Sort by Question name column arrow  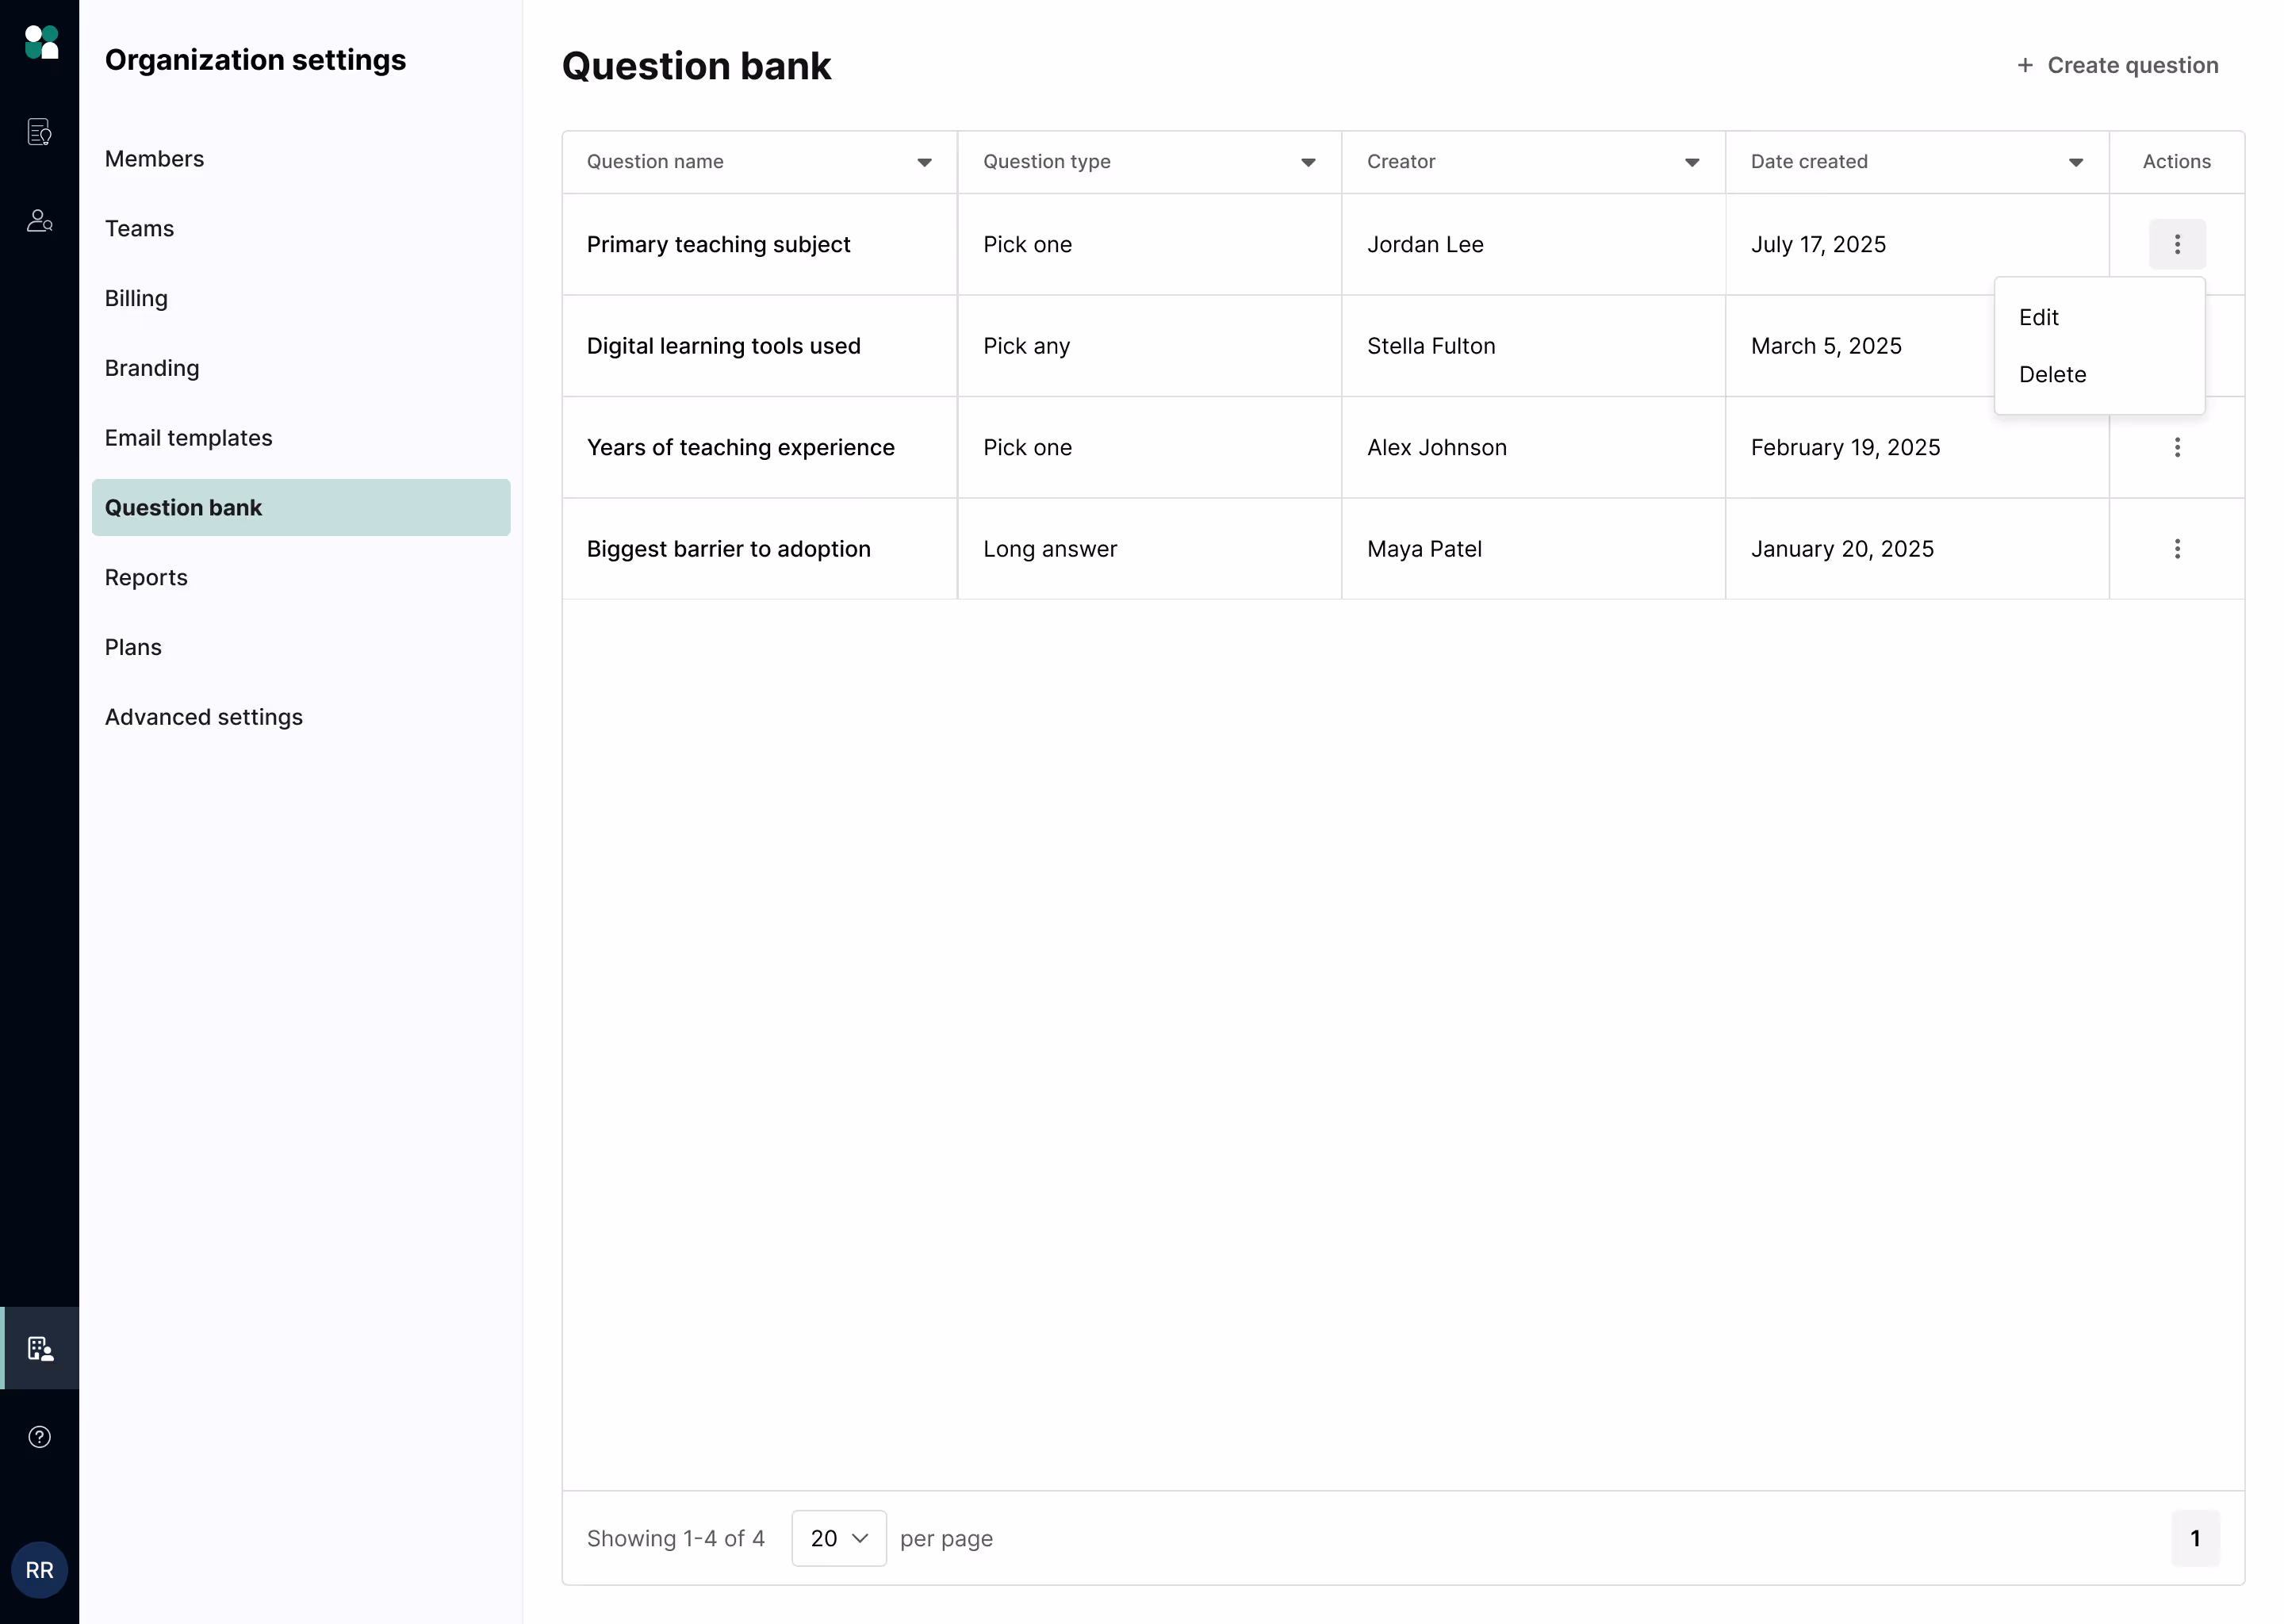click(924, 162)
